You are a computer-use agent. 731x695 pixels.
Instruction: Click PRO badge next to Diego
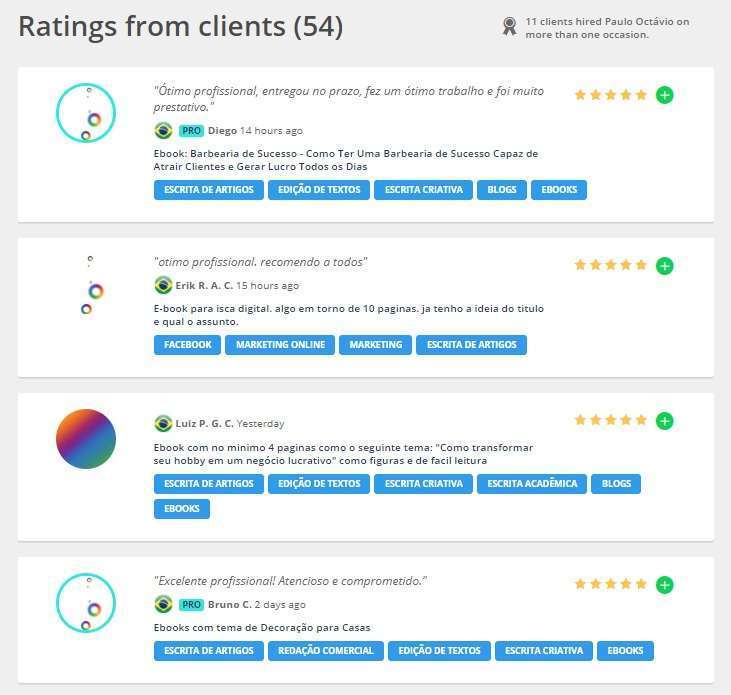point(191,131)
